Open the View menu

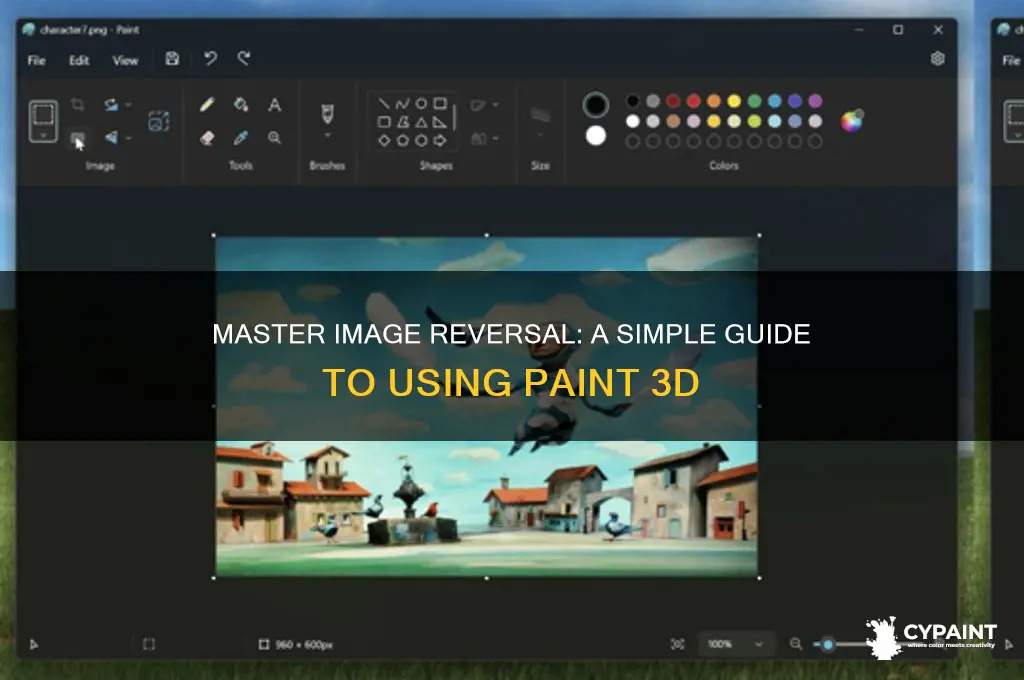pyautogui.click(x=125, y=60)
